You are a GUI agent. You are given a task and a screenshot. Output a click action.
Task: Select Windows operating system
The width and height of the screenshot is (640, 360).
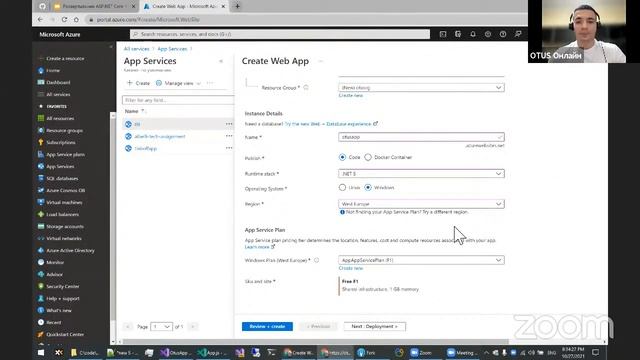[368, 187]
